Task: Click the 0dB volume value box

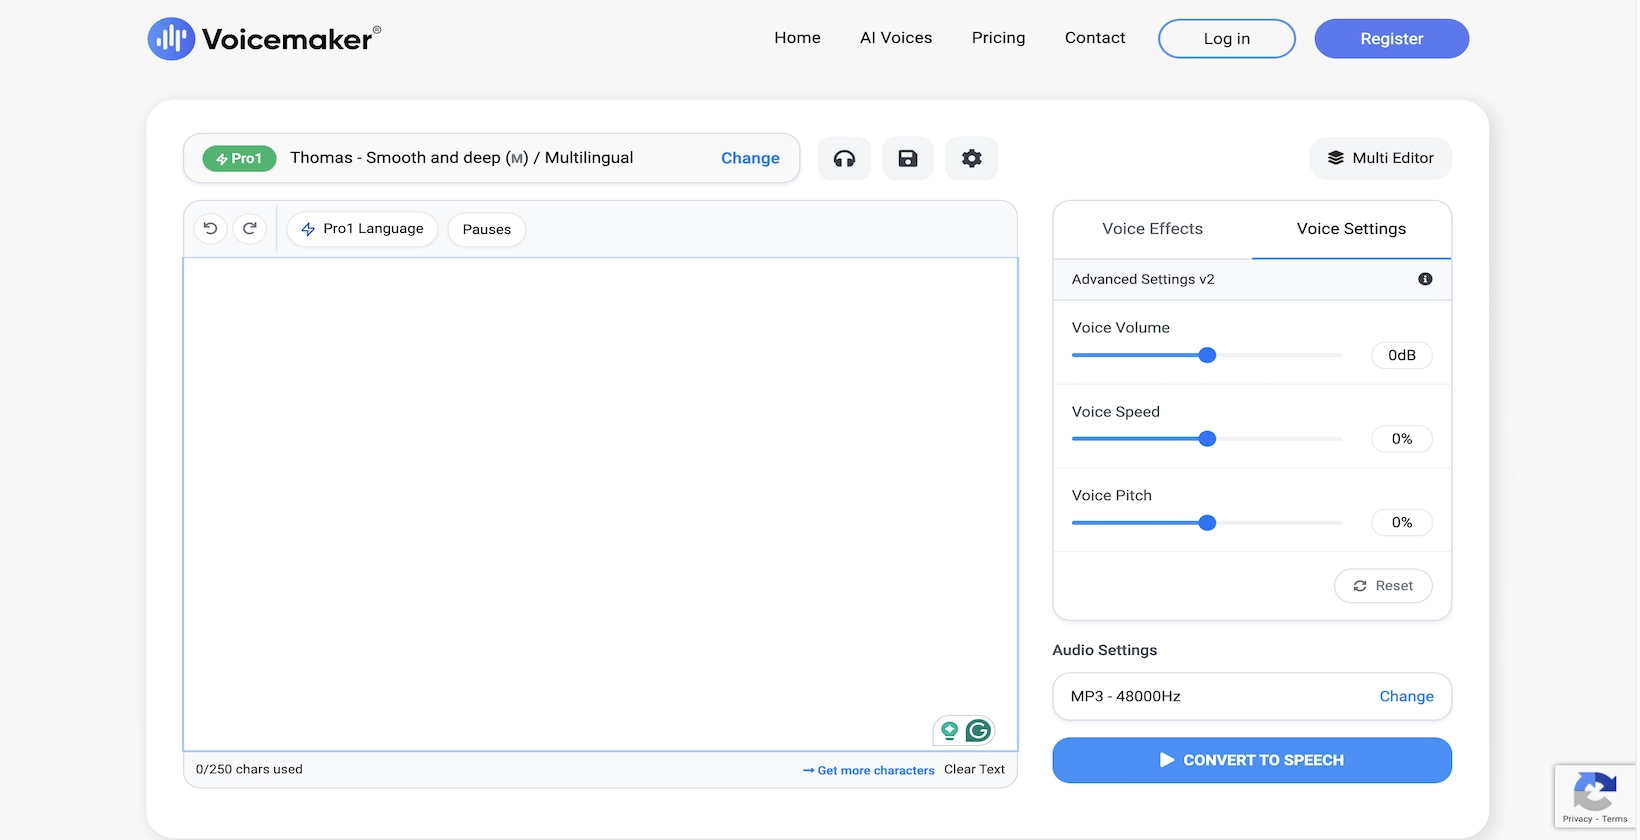Action: [x=1402, y=355]
